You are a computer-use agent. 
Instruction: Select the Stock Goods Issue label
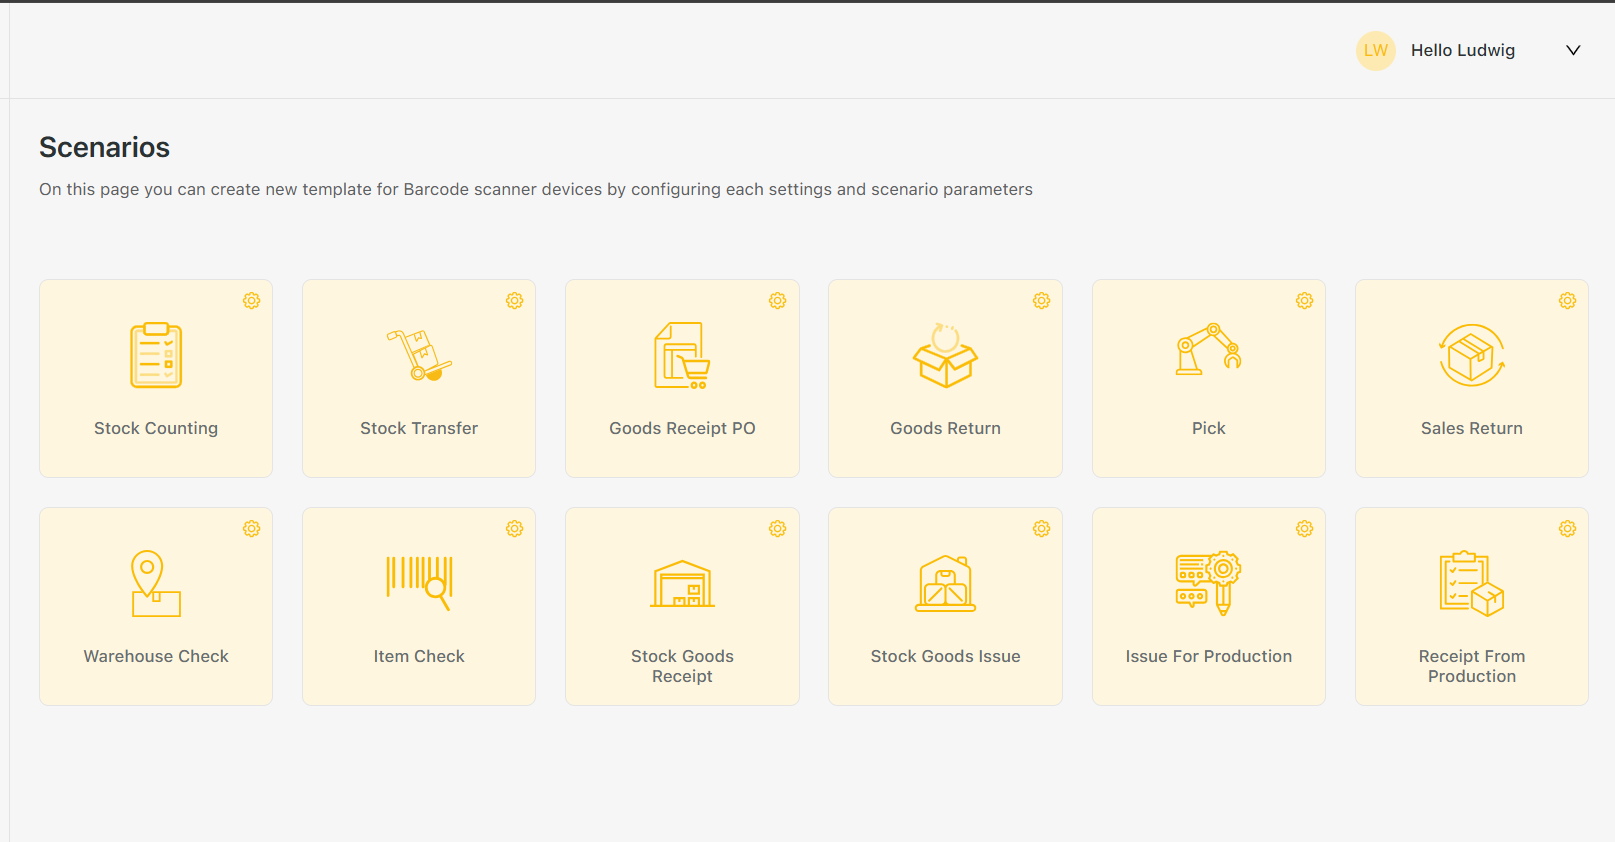[x=945, y=656]
